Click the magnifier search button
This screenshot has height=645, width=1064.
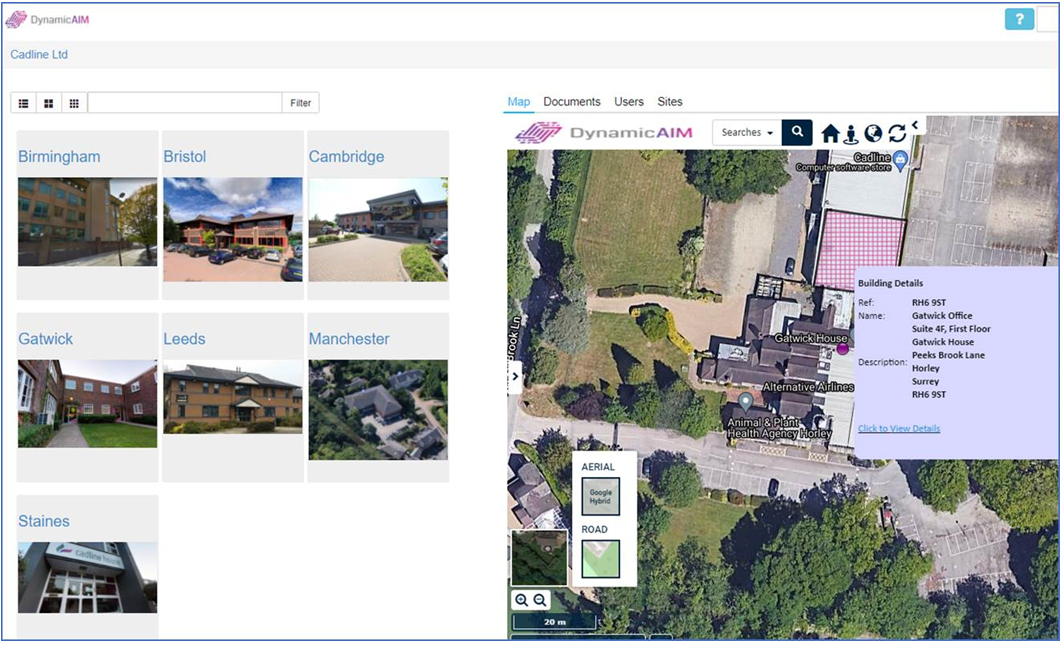[797, 132]
